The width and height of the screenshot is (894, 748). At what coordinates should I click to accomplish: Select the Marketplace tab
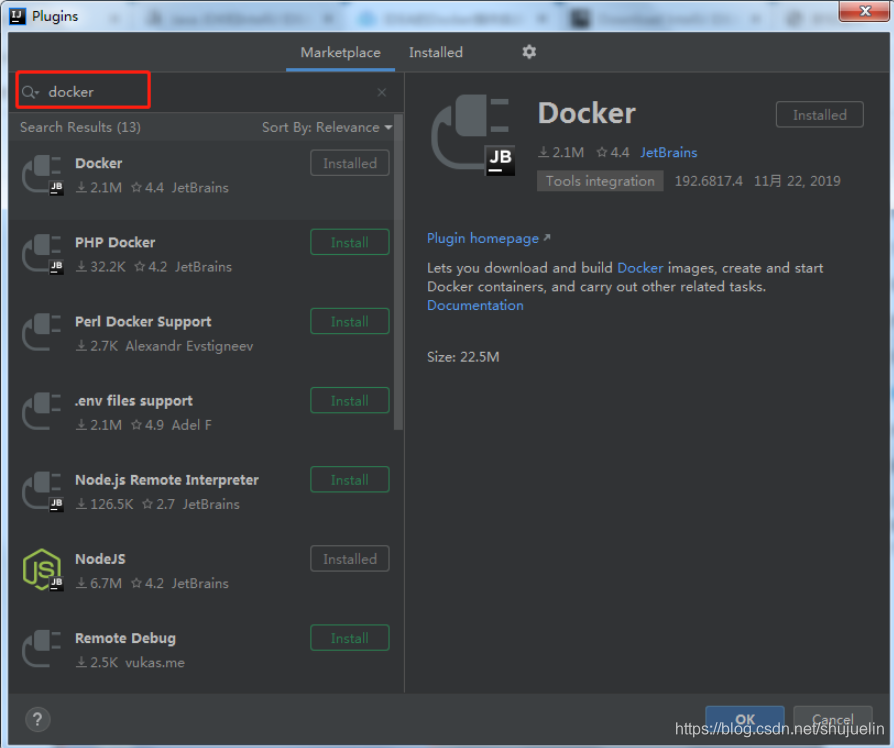340,52
